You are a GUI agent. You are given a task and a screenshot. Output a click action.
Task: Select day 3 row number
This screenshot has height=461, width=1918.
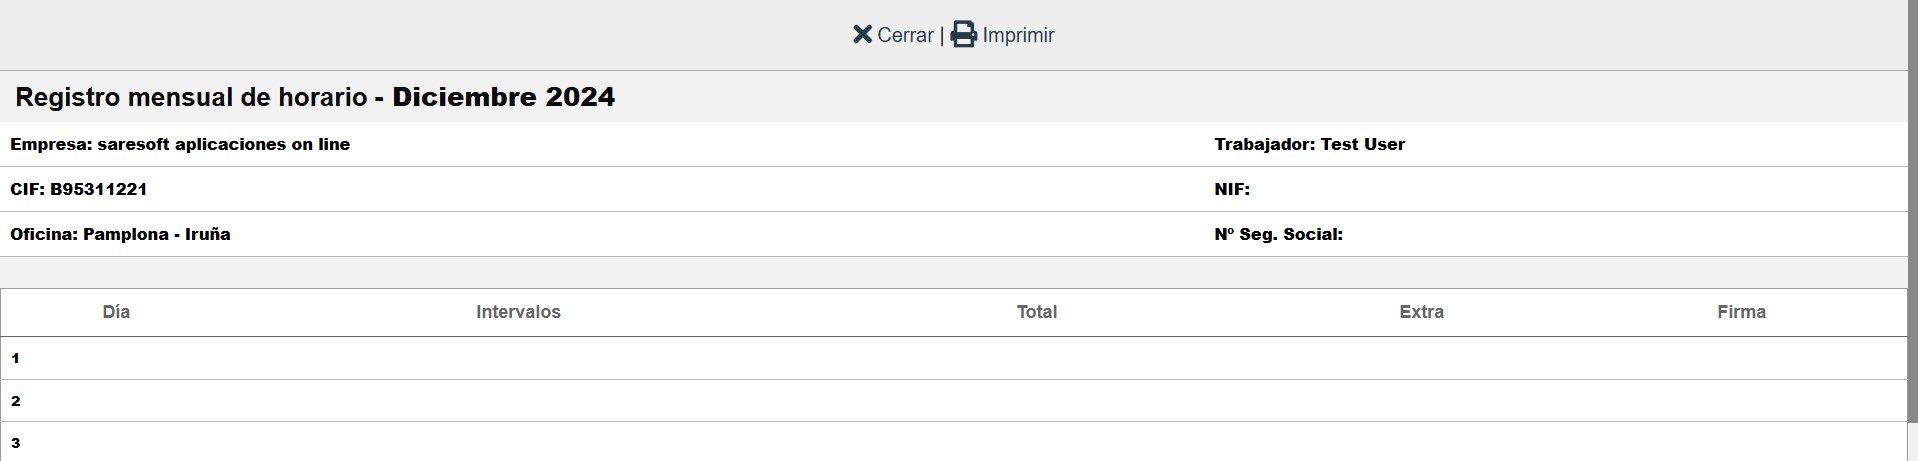(x=15, y=443)
